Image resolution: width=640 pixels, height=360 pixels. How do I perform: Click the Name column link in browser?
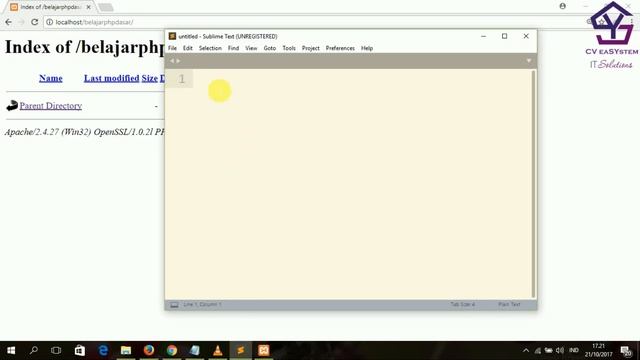(x=51, y=78)
